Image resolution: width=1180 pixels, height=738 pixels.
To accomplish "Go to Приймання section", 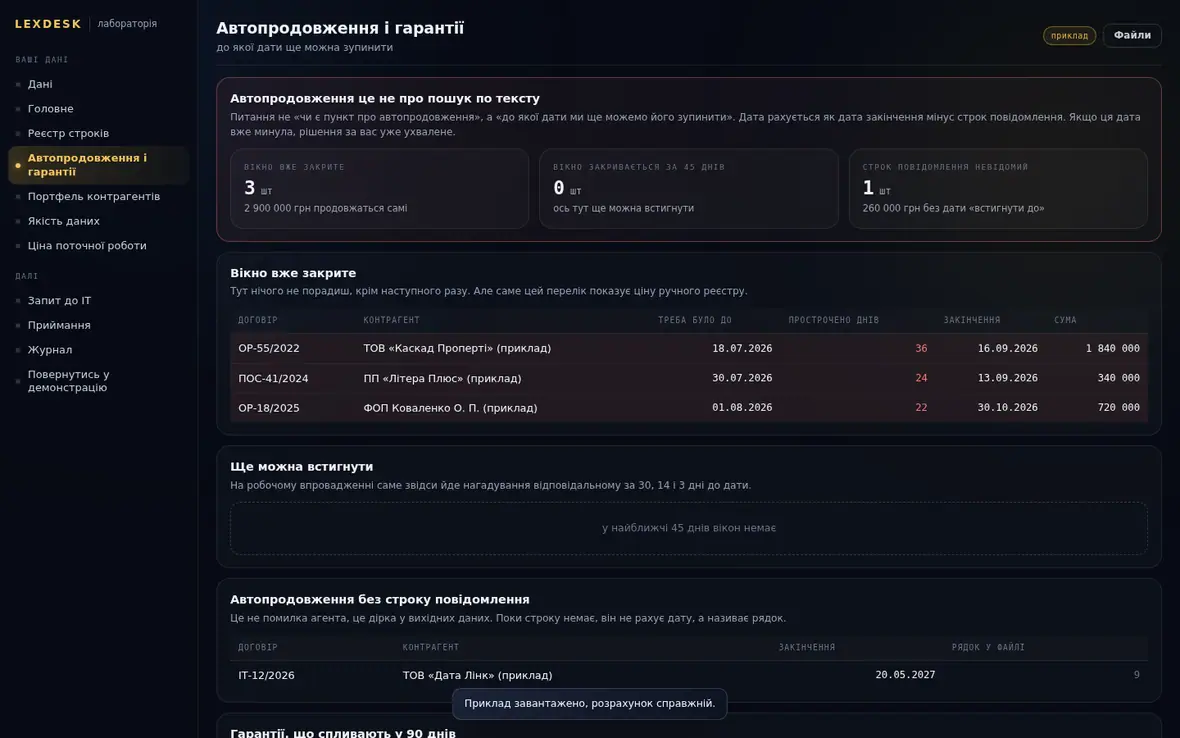I will pyautogui.click(x=98, y=325).
